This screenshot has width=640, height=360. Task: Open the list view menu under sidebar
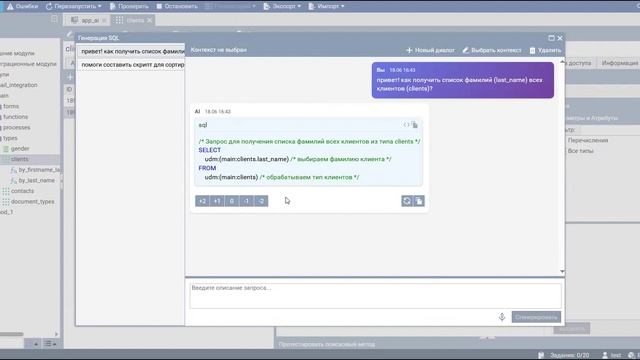pos(50,344)
